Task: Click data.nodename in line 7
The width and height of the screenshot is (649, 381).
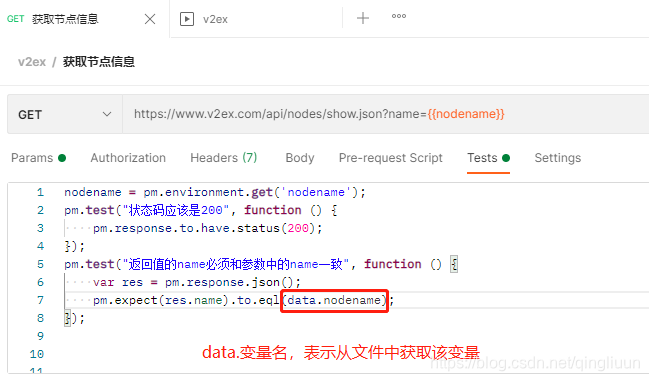Action: (x=334, y=300)
